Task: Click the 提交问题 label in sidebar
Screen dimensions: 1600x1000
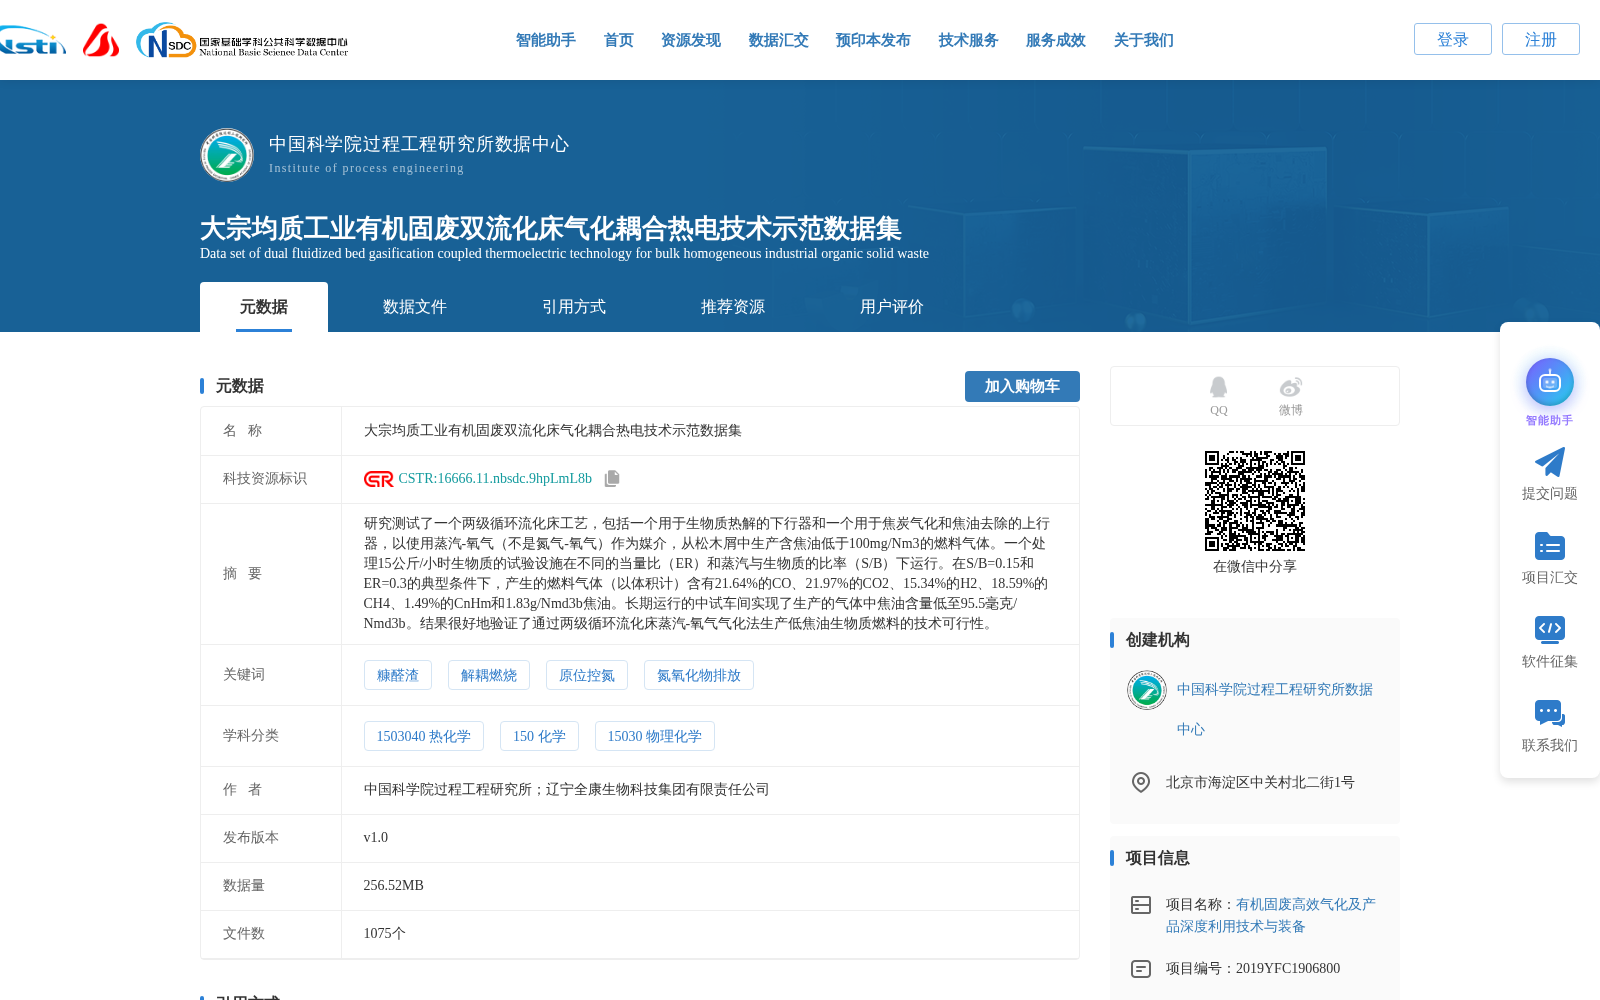Action: [1550, 493]
